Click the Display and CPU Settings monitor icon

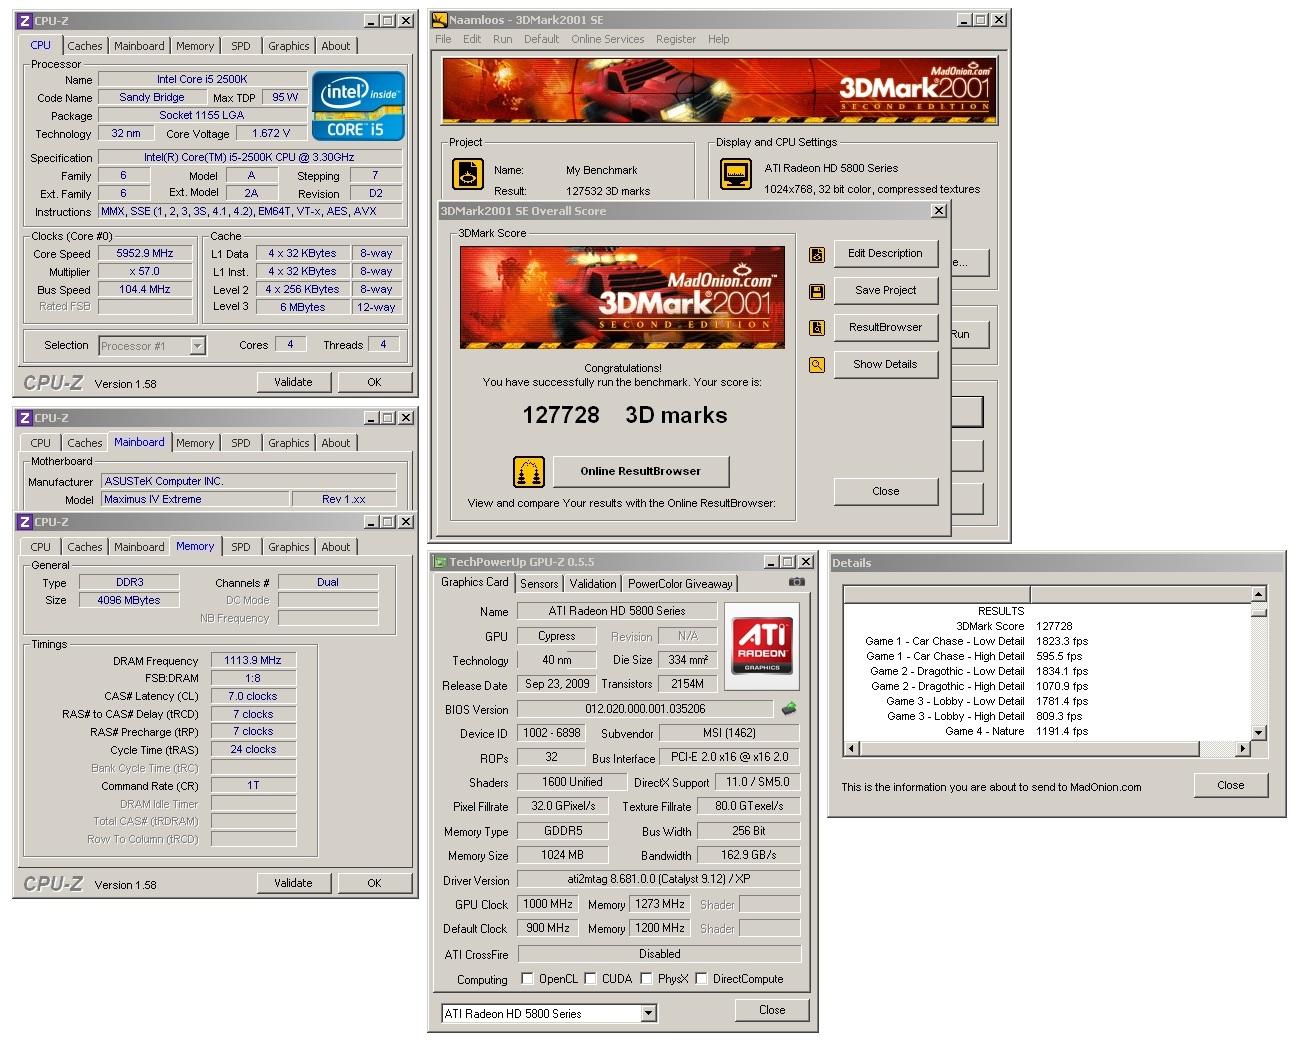pyautogui.click(x=736, y=174)
